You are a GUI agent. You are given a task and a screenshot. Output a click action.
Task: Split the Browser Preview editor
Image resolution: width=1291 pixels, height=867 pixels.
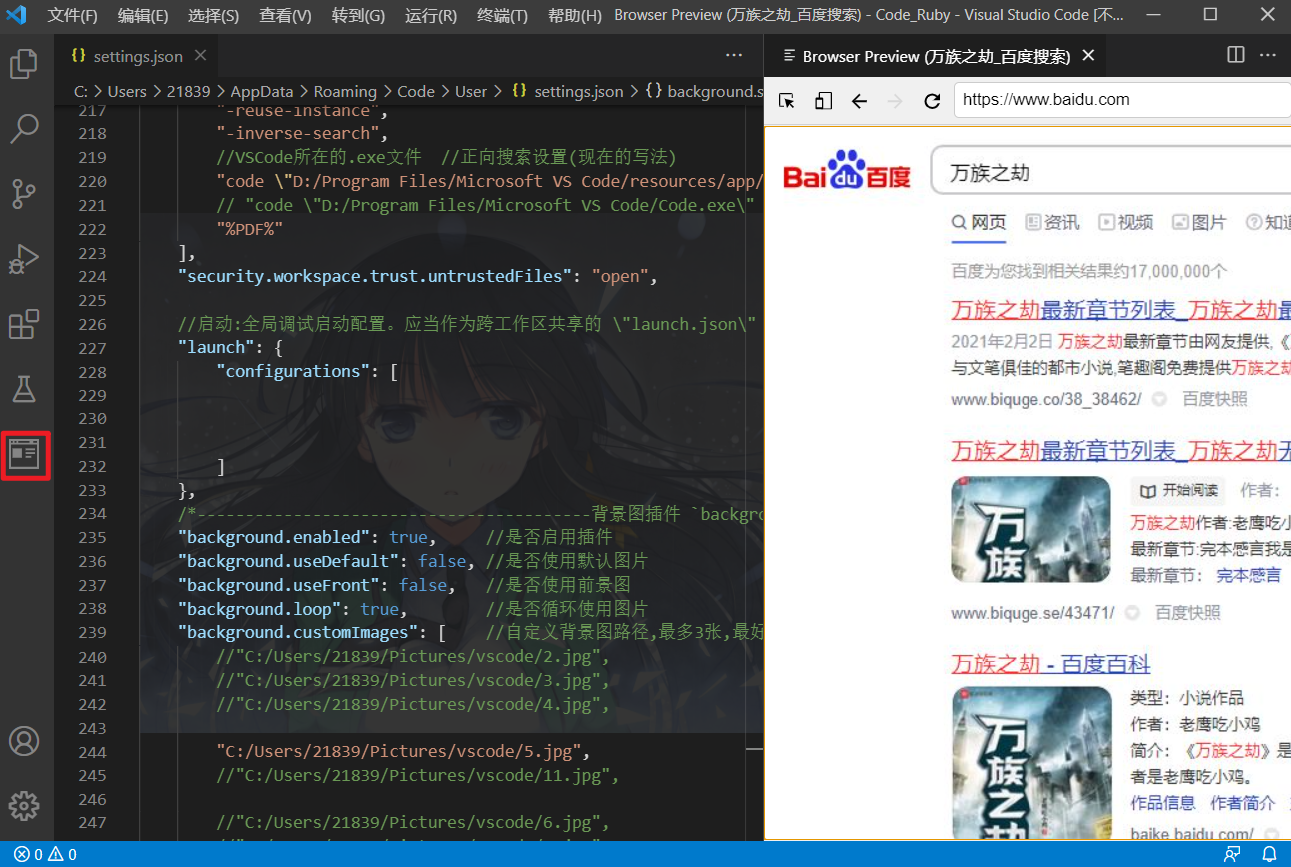pos(1236,56)
